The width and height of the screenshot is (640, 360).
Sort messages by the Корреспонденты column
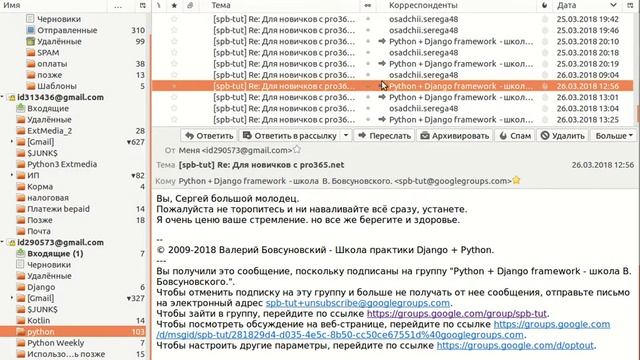tap(423, 5)
